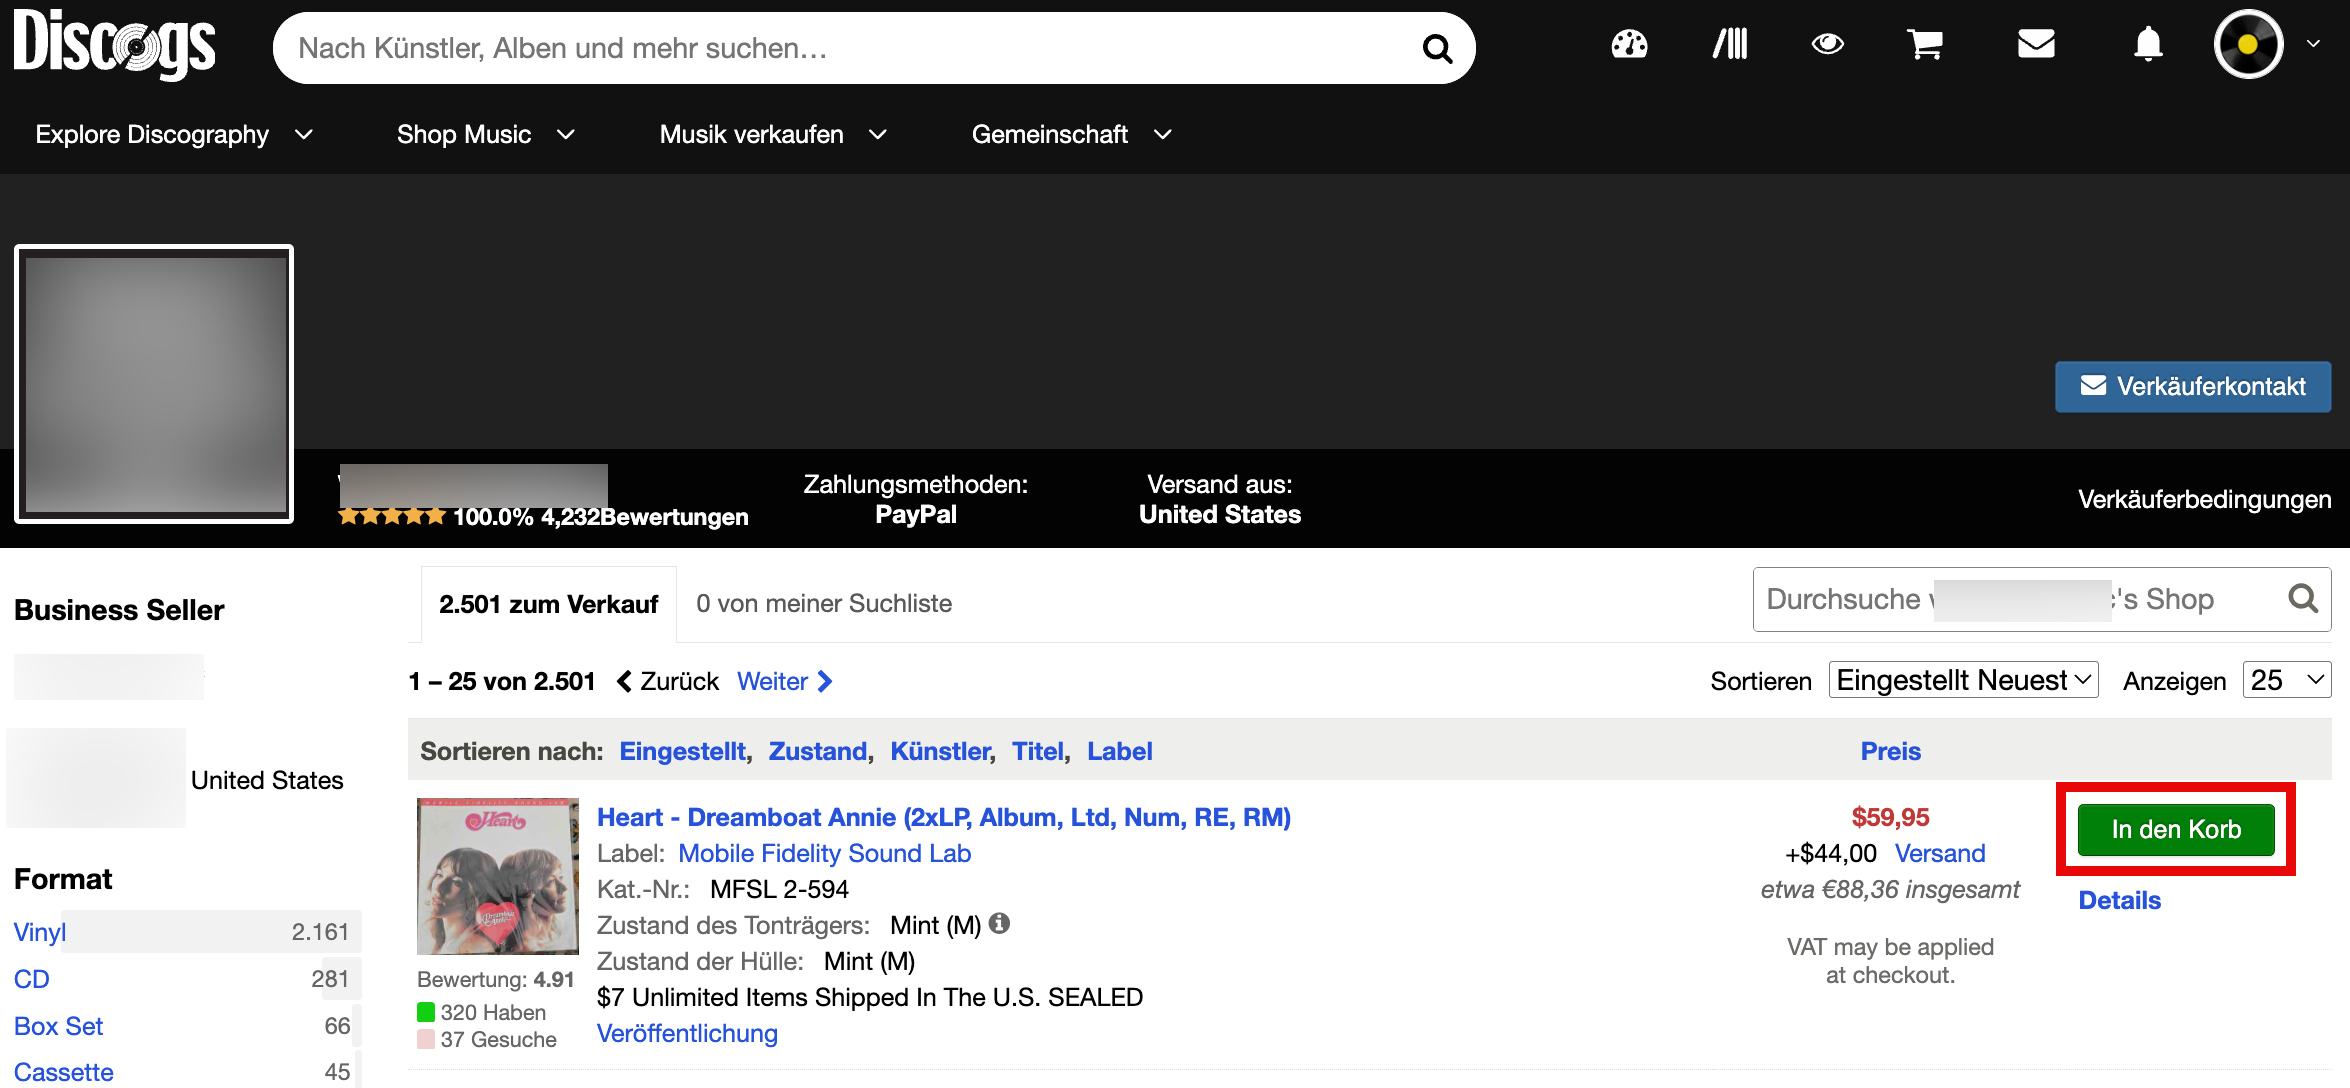This screenshot has width=2350, height=1088.
Task: Sort by Preis column header
Action: pyautogui.click(x=1890, y=751)
